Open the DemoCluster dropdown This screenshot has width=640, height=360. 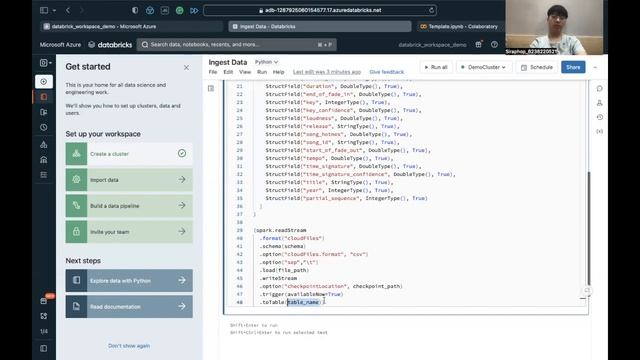pos(484,67)
